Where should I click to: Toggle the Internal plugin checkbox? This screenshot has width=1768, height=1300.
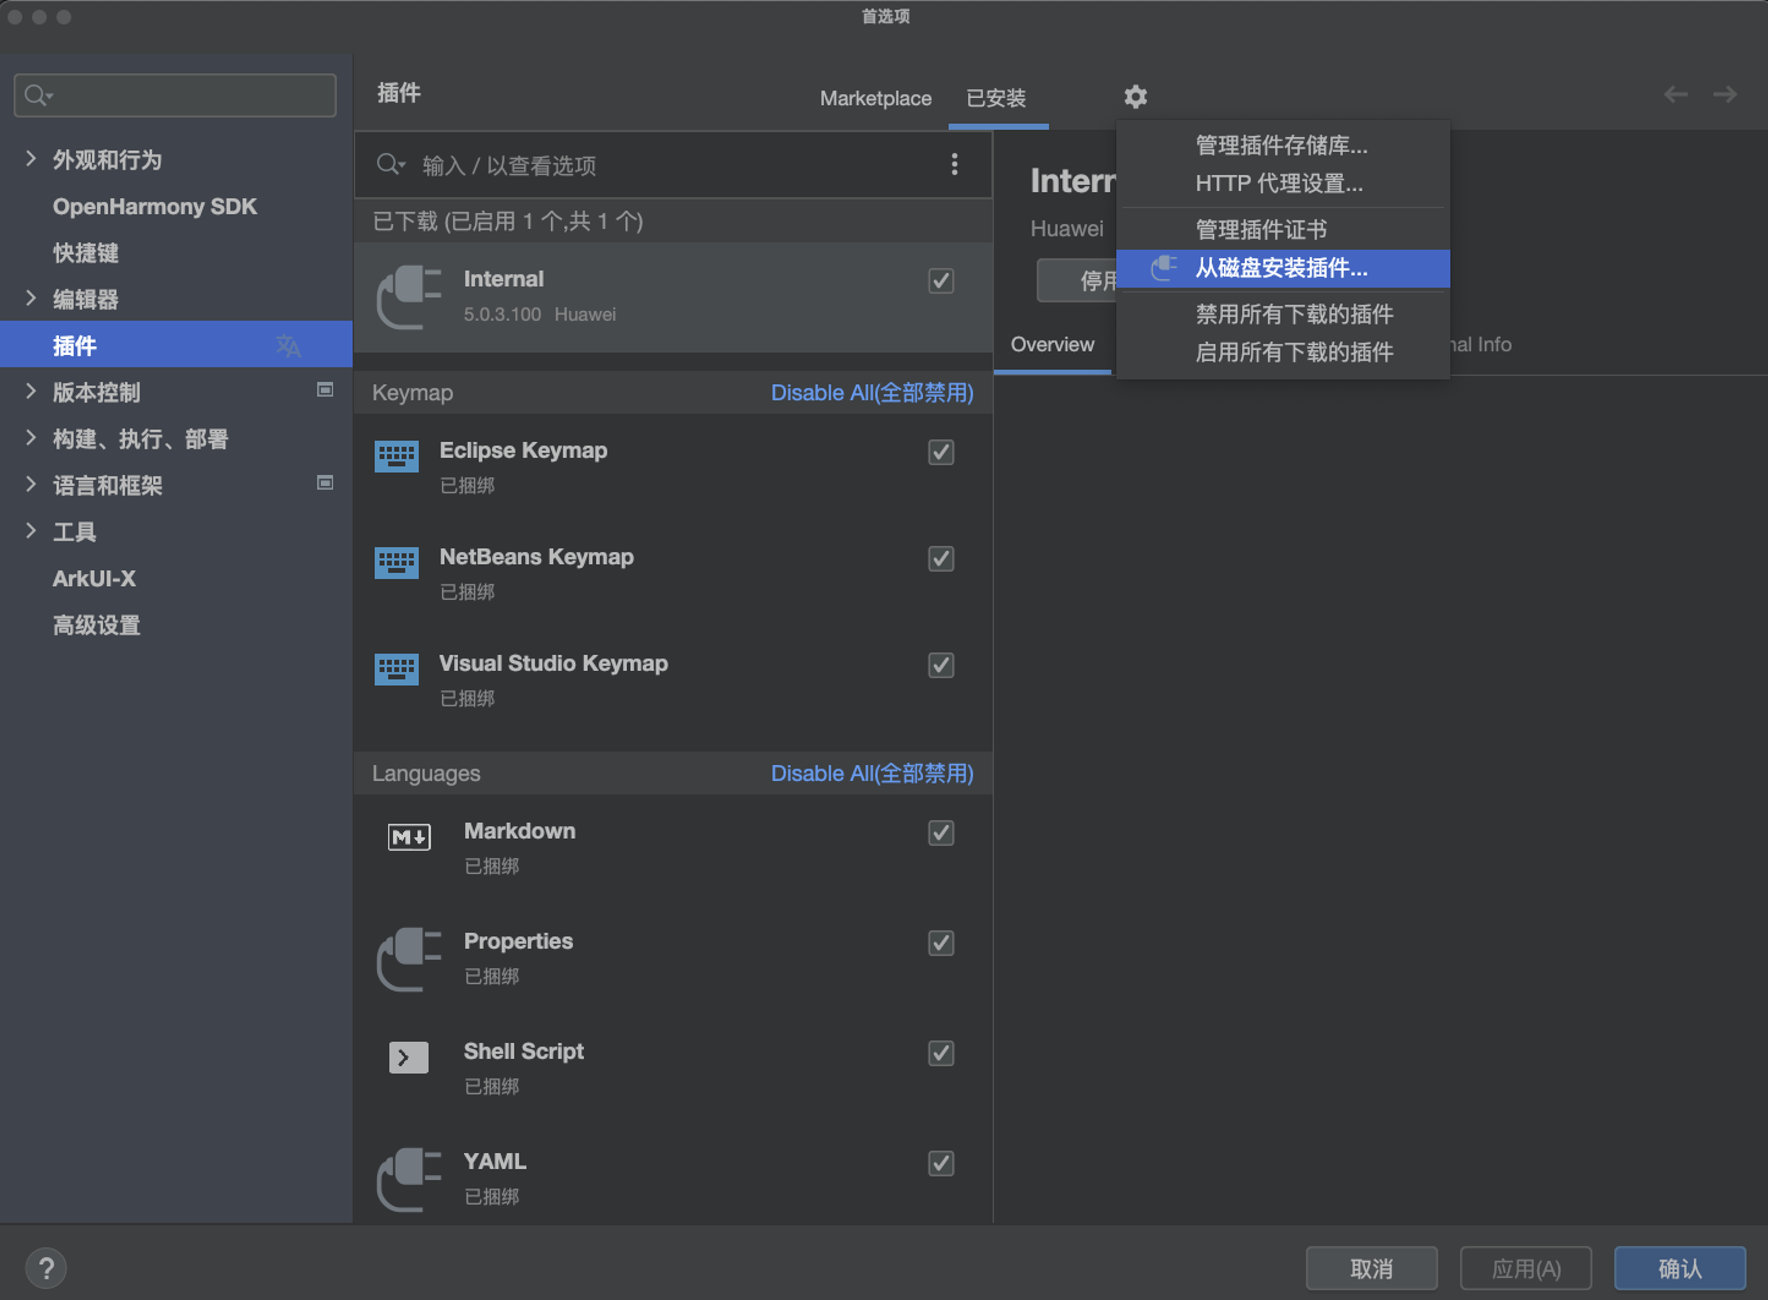pyautogui.click(x=941, y=281)
